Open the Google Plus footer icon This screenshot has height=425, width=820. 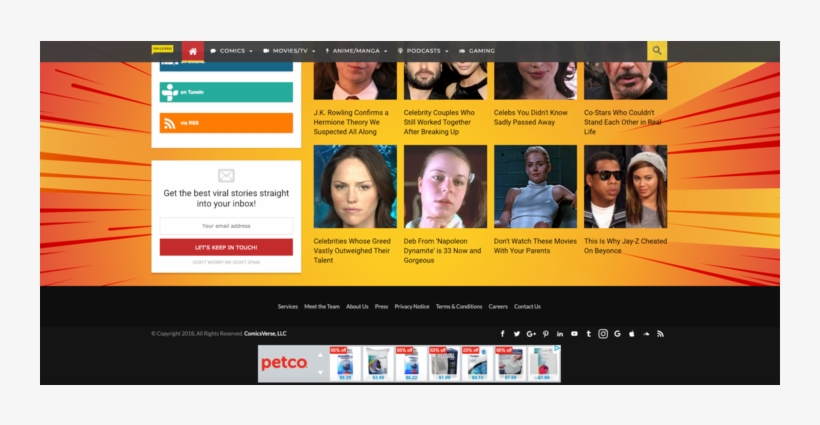tap(531, 334)
